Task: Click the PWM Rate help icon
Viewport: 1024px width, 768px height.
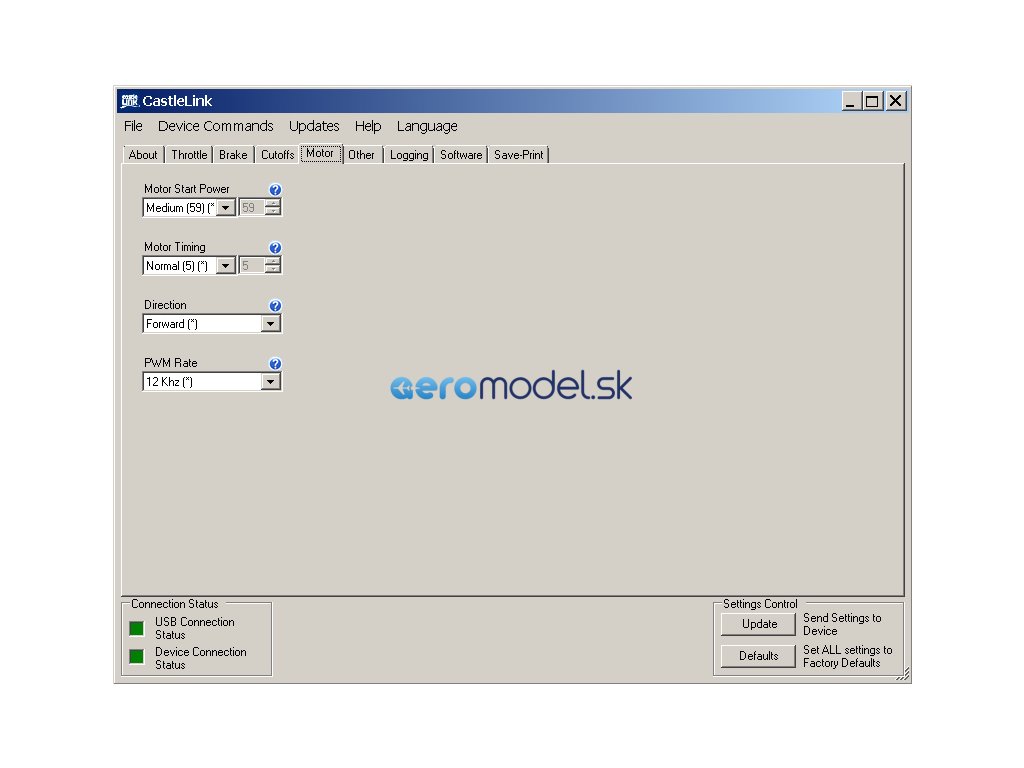Action: click(x=276, y=364)
